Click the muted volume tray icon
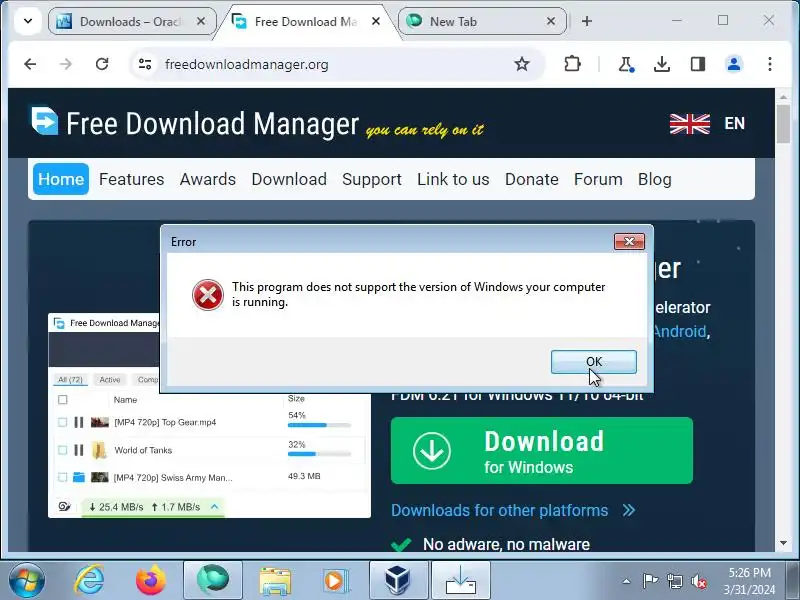The height and width of the screenshot is (600, 800). pos(698,581)
